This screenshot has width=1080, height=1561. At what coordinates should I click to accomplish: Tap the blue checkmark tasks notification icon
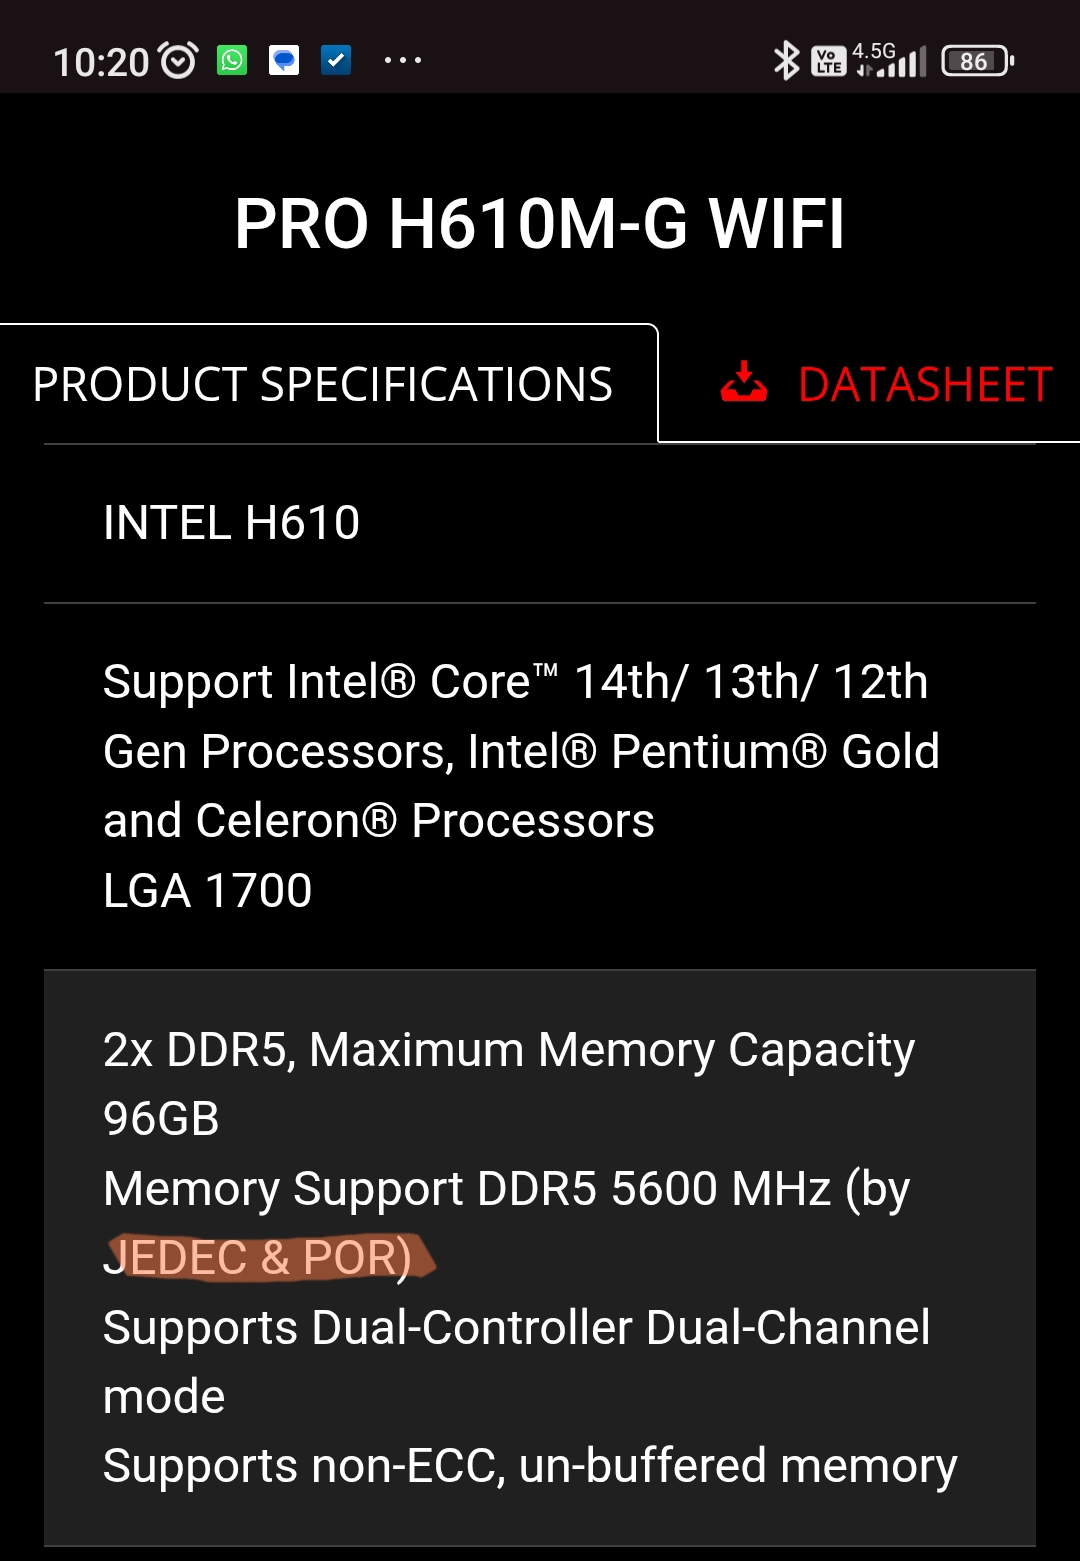click(336, 61)
